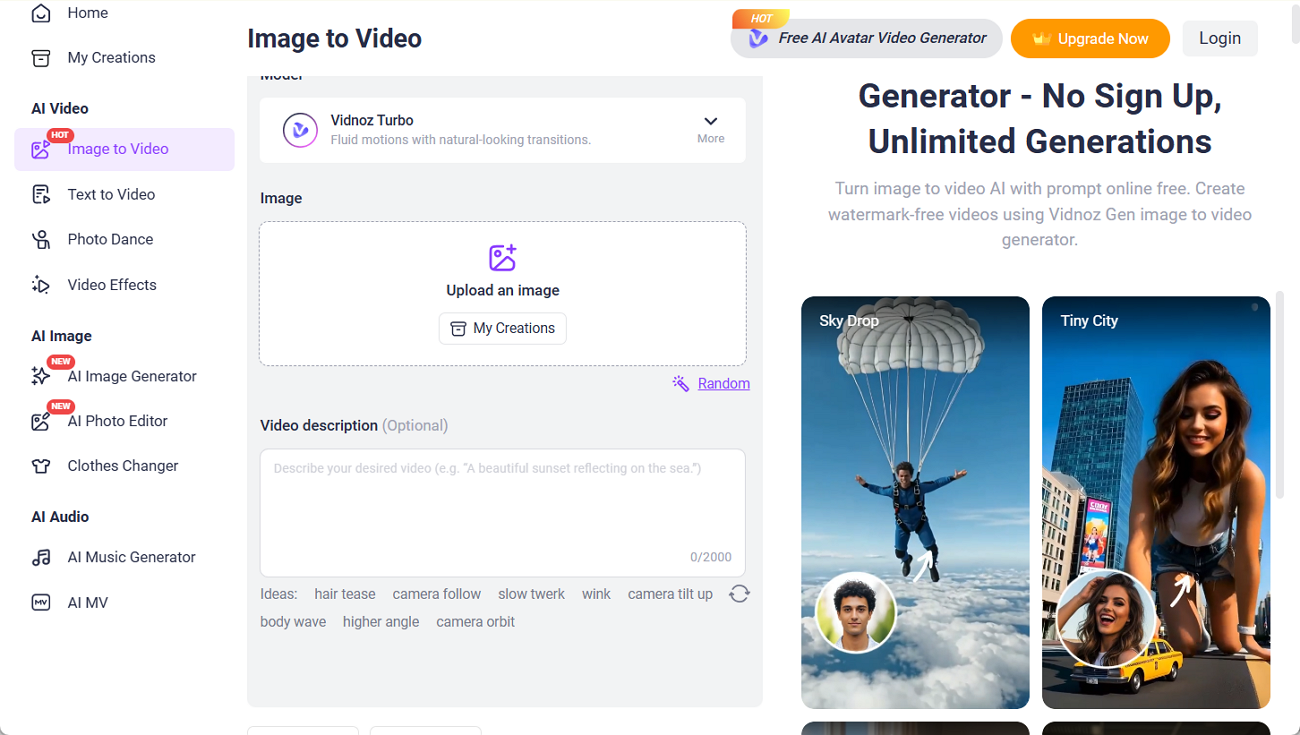Insert the 'hair tease' idea
This screenshot has height=735, width=1300.
(x=345, y=594)
